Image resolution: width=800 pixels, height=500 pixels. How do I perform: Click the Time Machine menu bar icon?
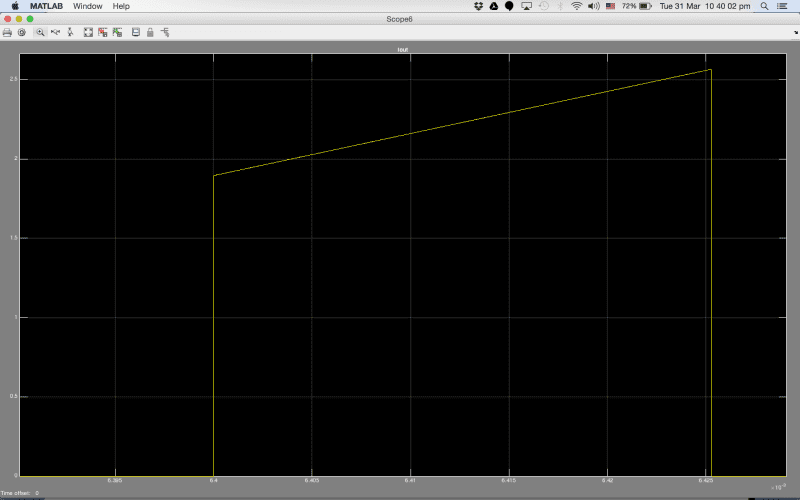click(544, 6)
